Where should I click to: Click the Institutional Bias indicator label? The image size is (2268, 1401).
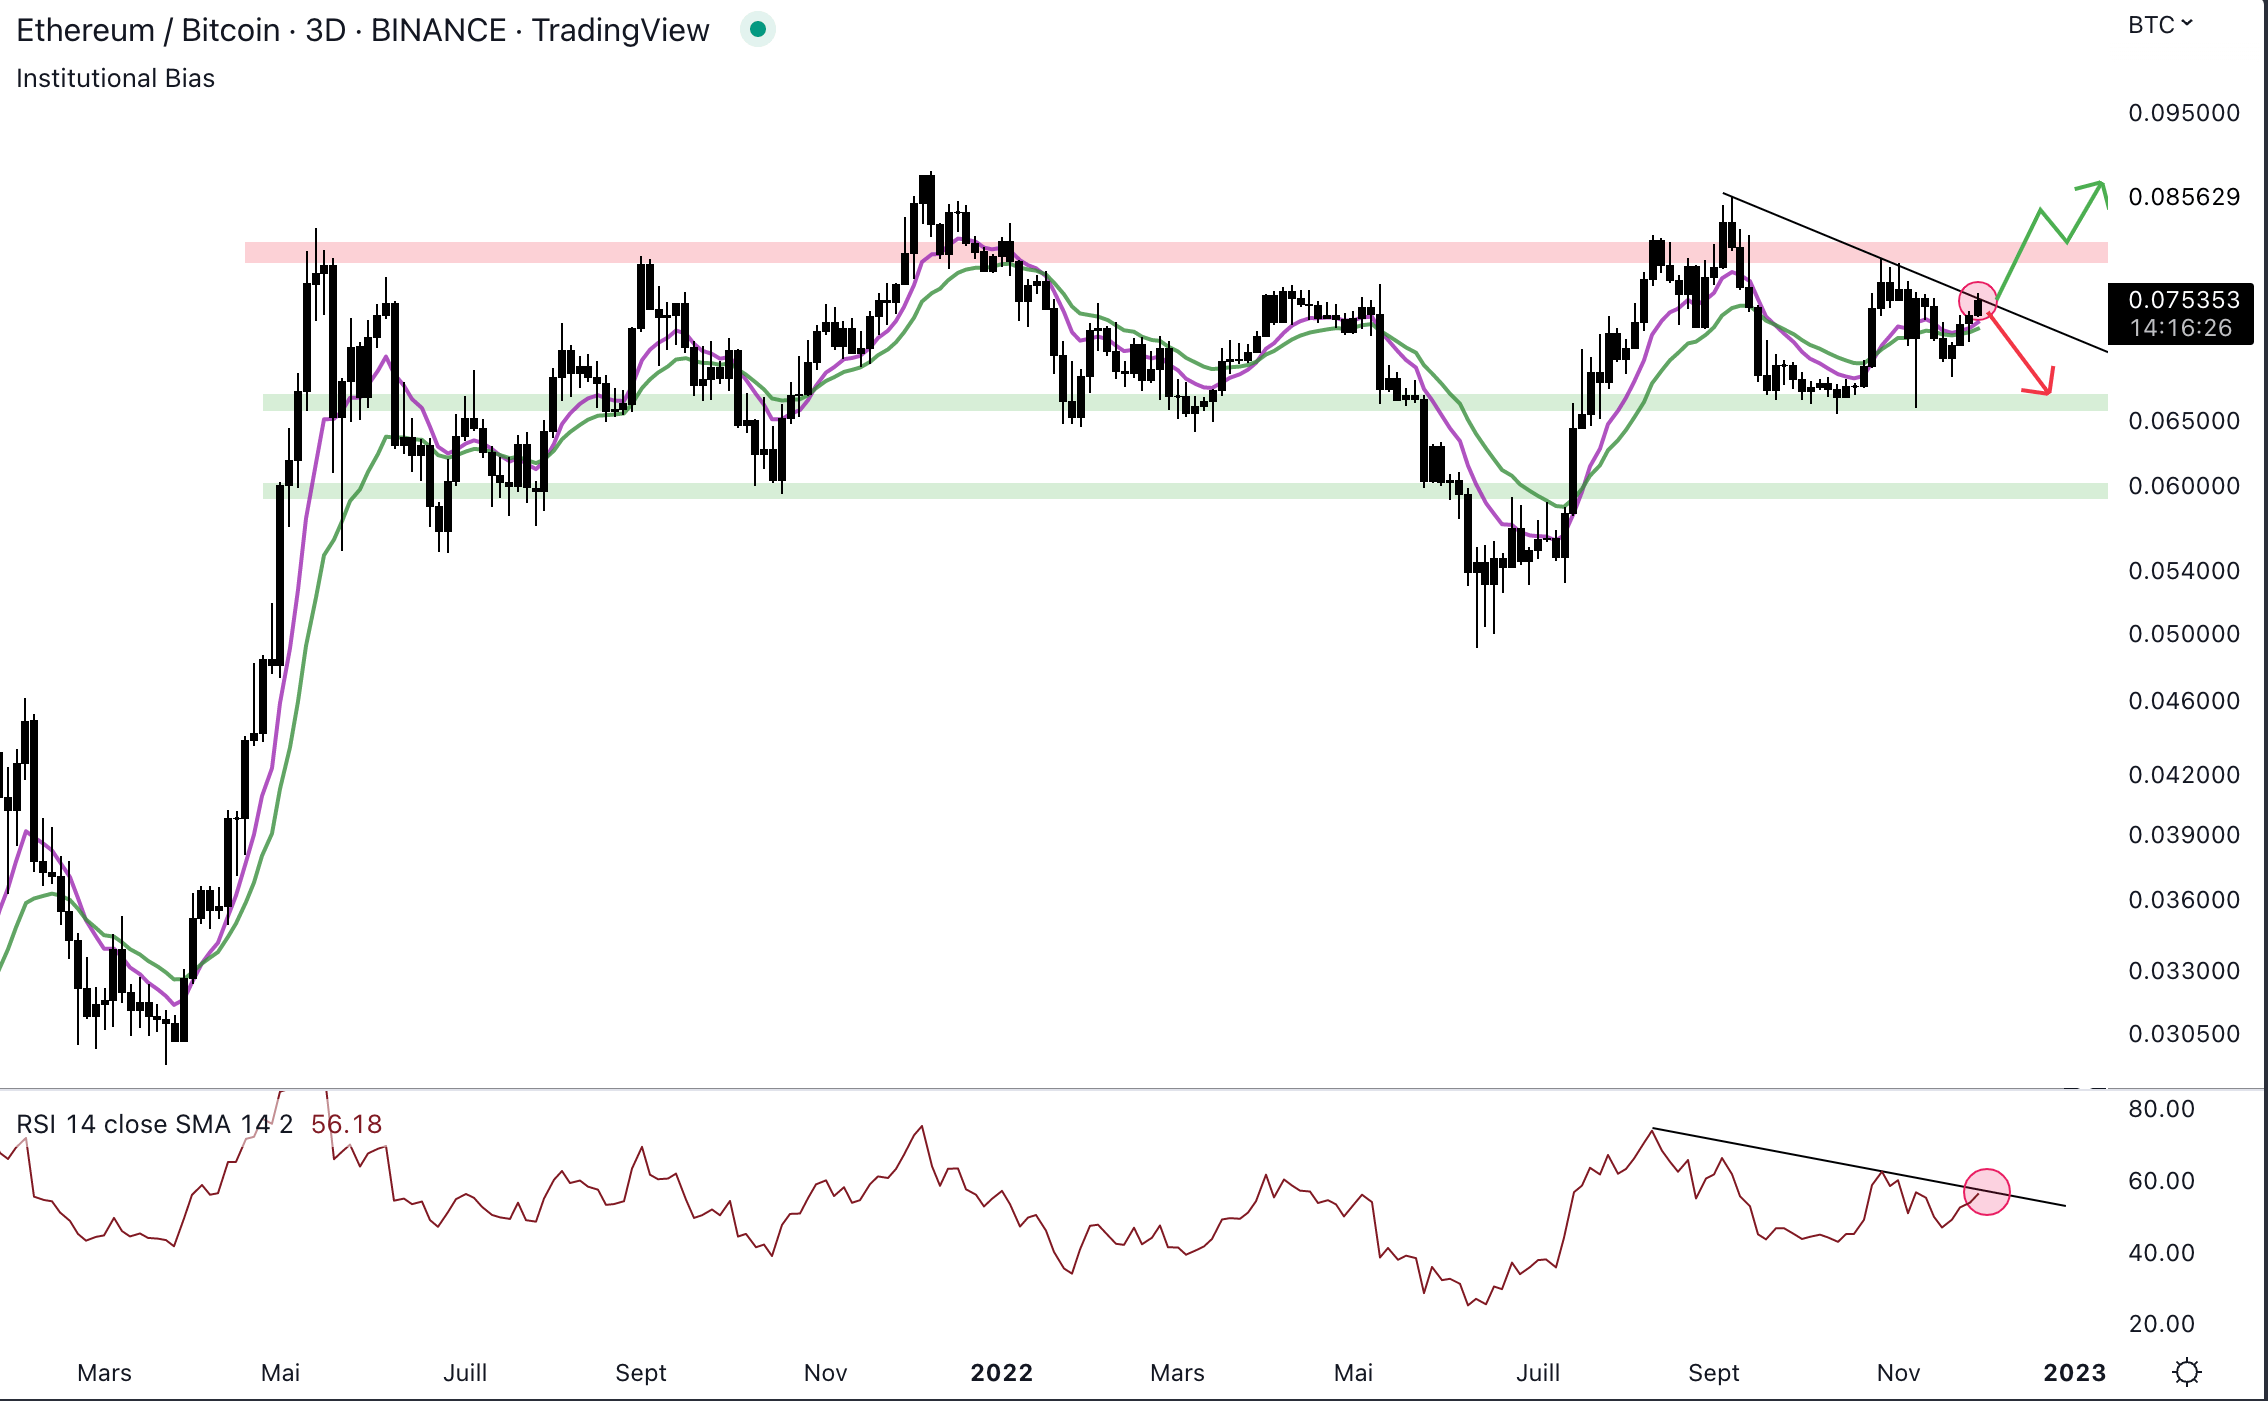pos(115,78)
